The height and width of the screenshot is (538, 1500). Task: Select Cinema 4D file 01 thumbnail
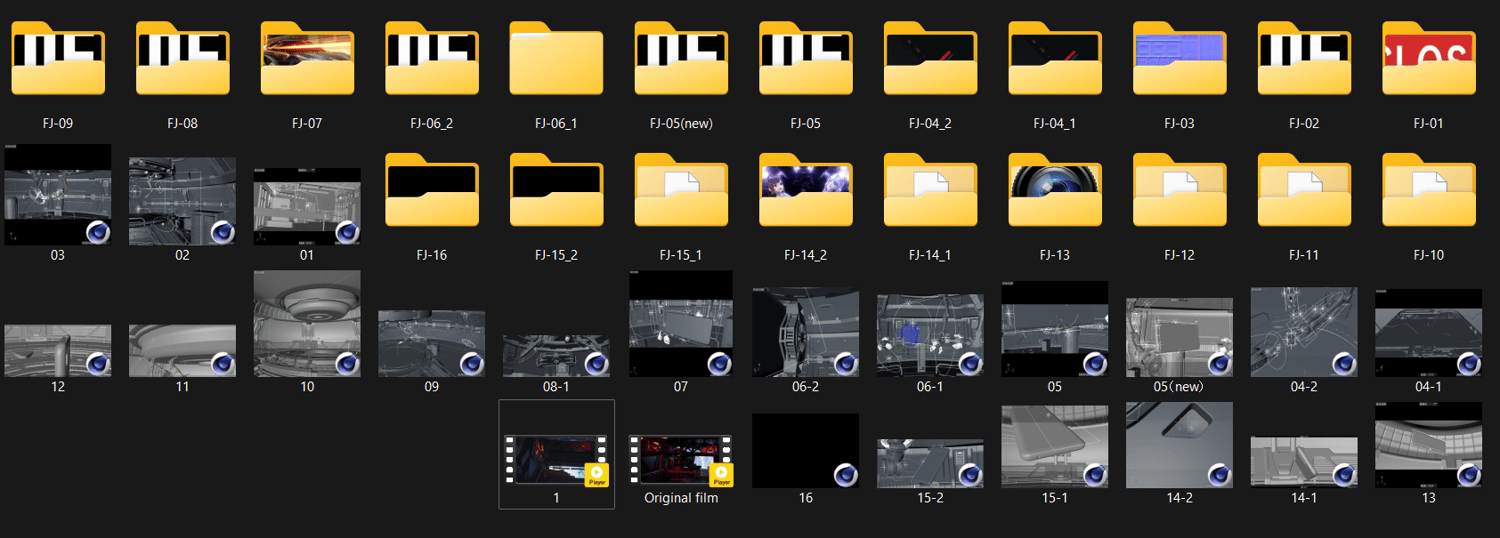tap(307, 206)
